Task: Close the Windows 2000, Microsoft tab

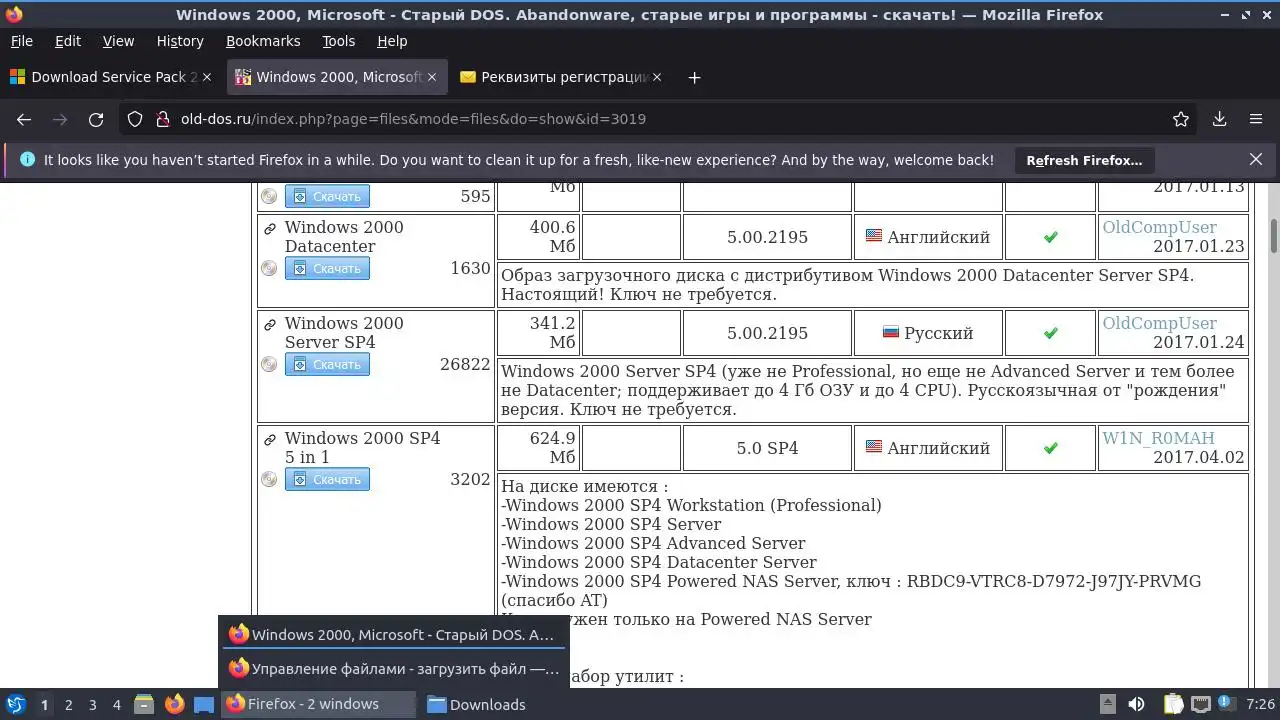Action: tap(432, 77)
